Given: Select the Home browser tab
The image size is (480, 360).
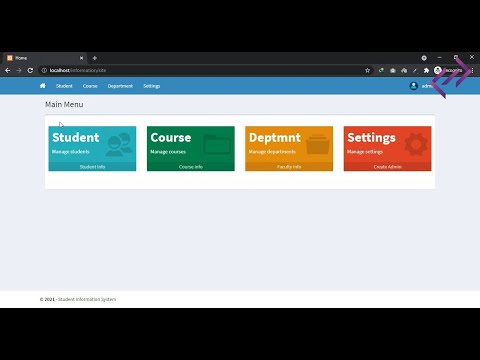Looking at the screenshot, I should point(45,58).
